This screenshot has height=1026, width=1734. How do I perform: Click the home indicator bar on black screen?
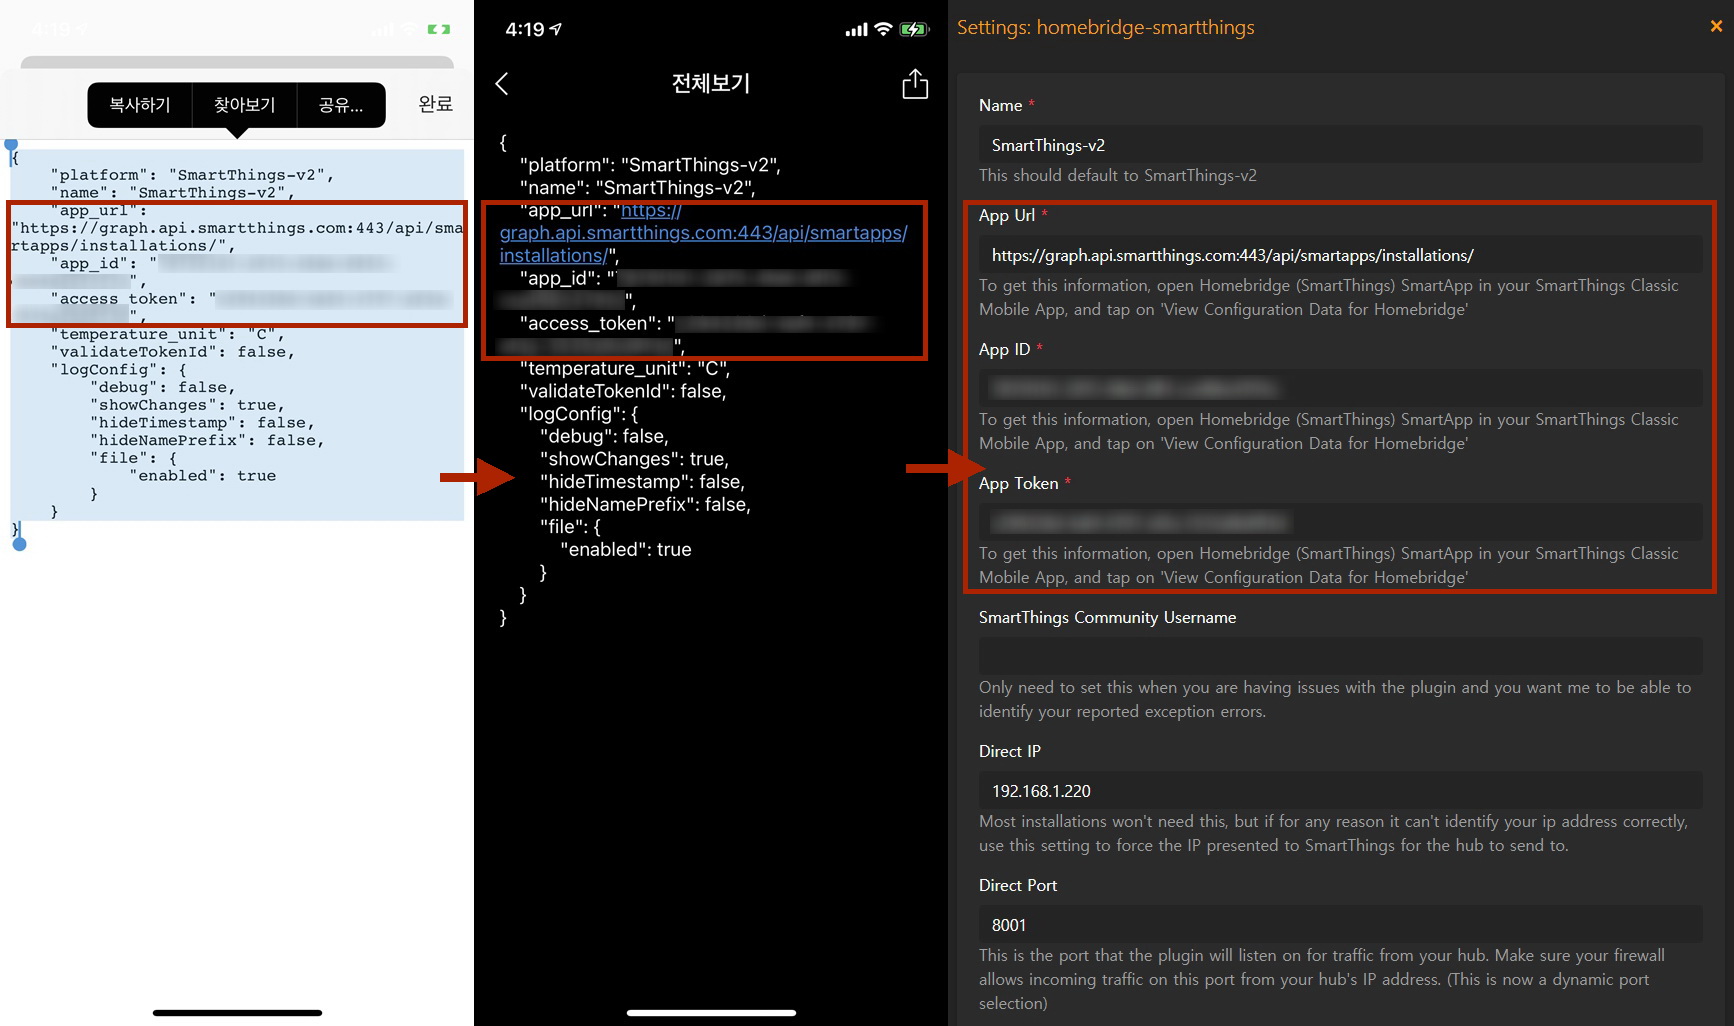(x=711, y=1012)
